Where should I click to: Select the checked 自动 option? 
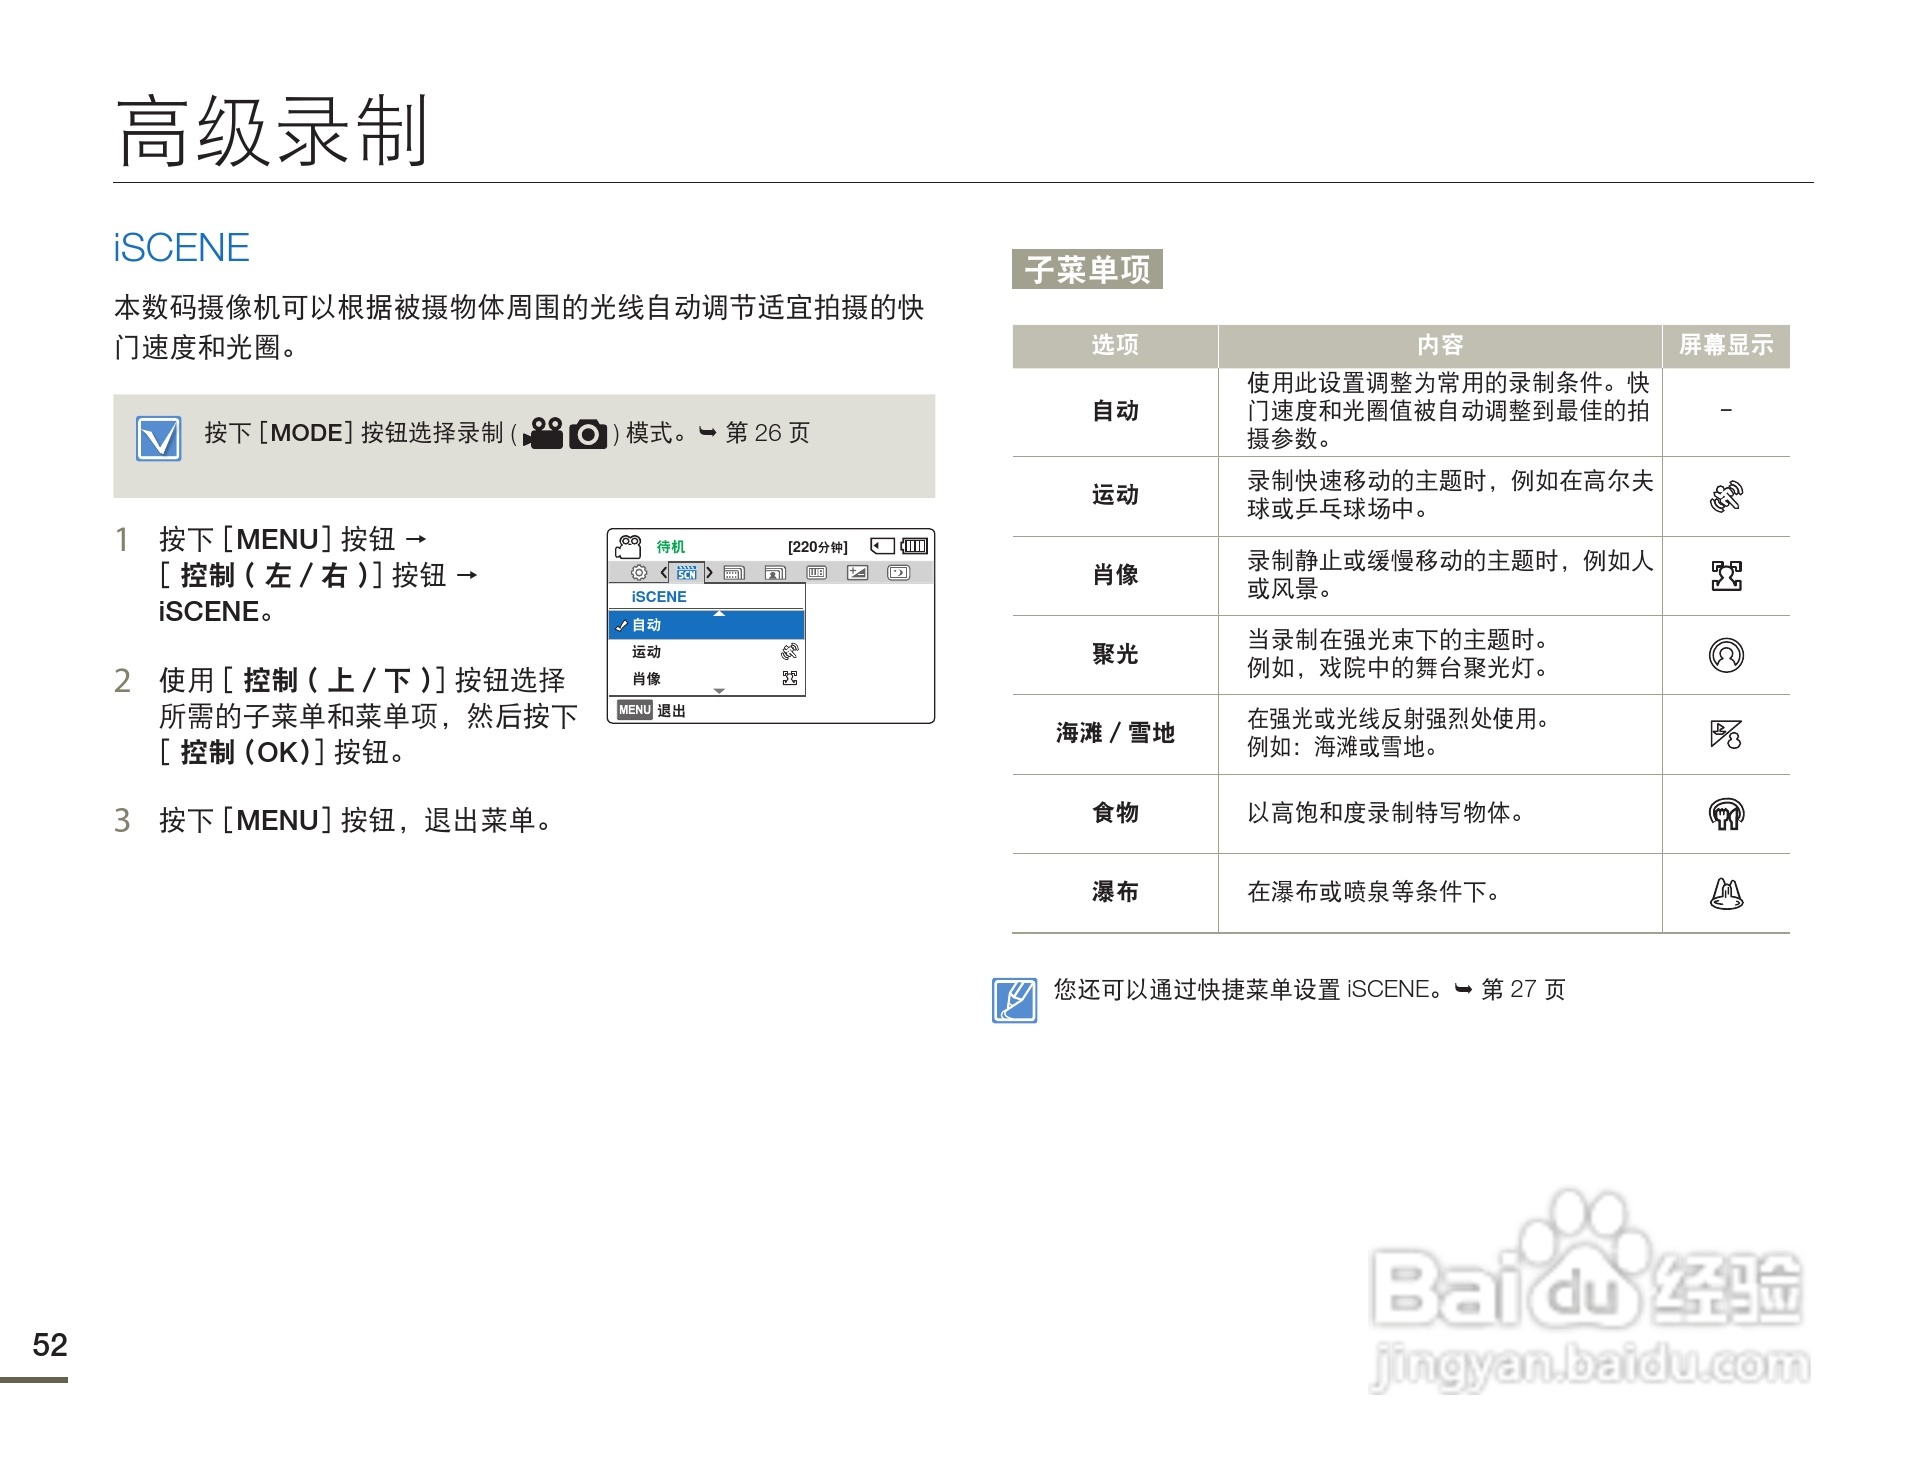pos(653,624)
